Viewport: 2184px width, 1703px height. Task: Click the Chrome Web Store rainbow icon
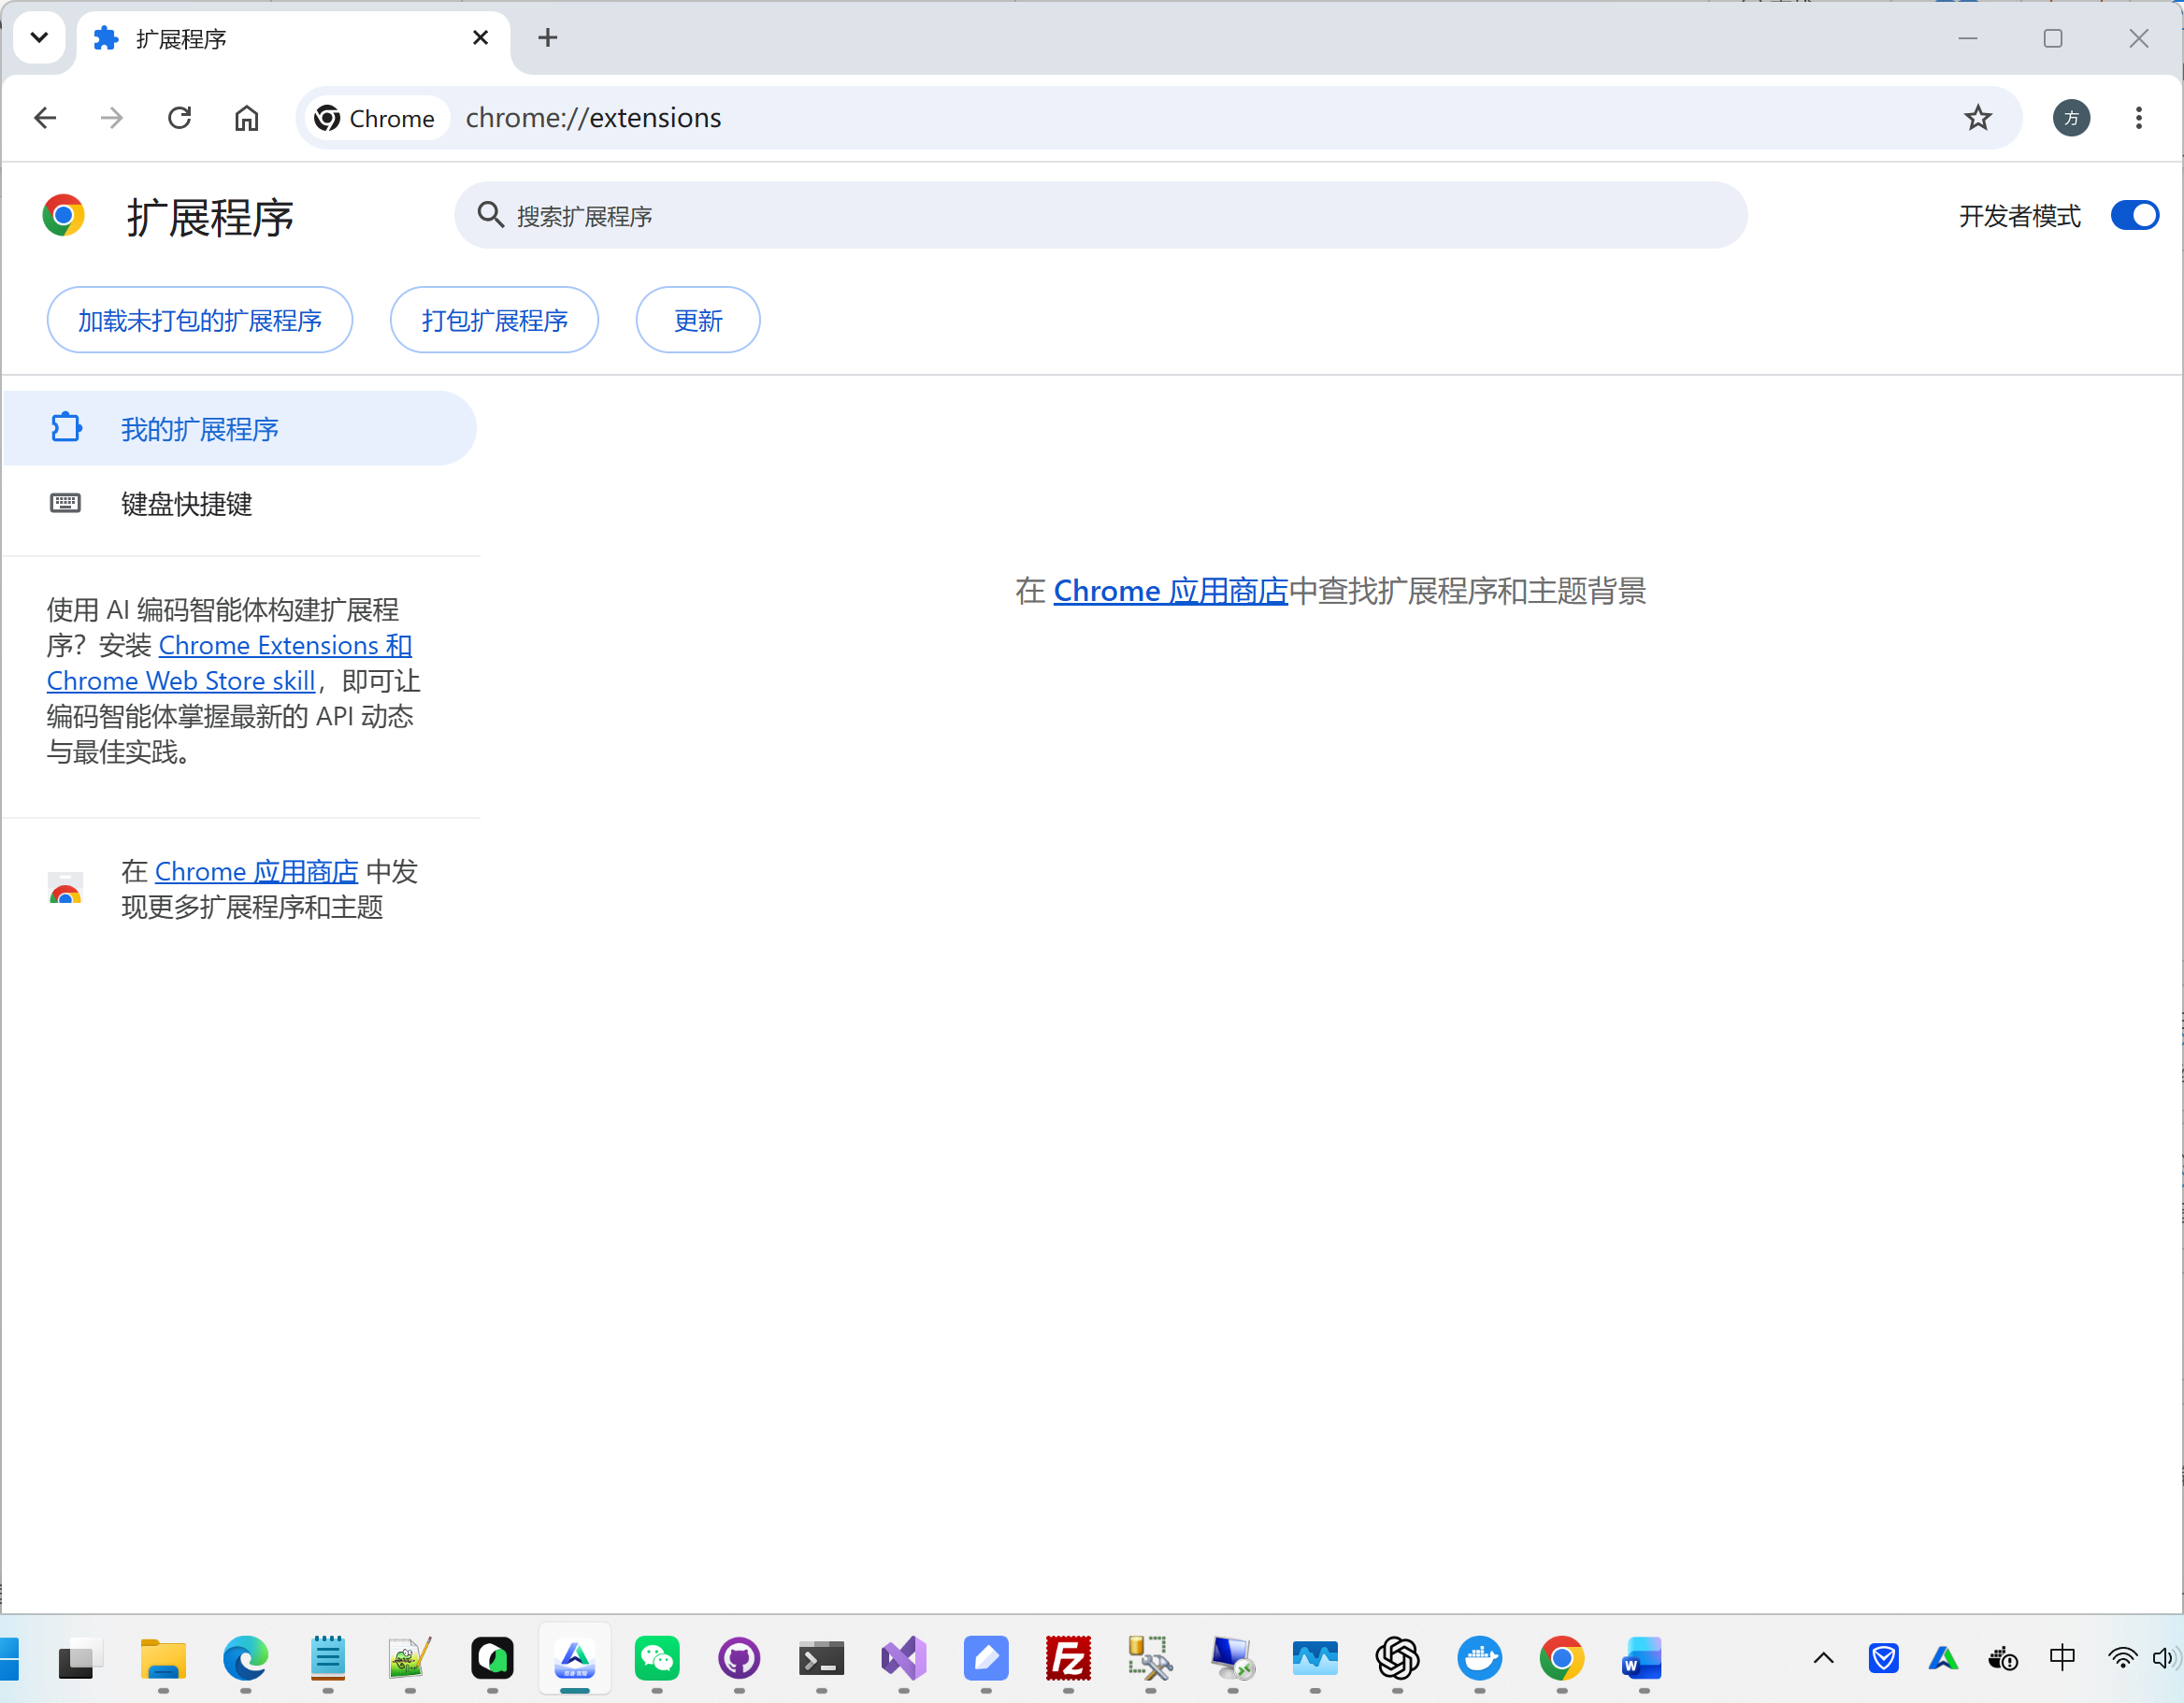click(65, 888)
